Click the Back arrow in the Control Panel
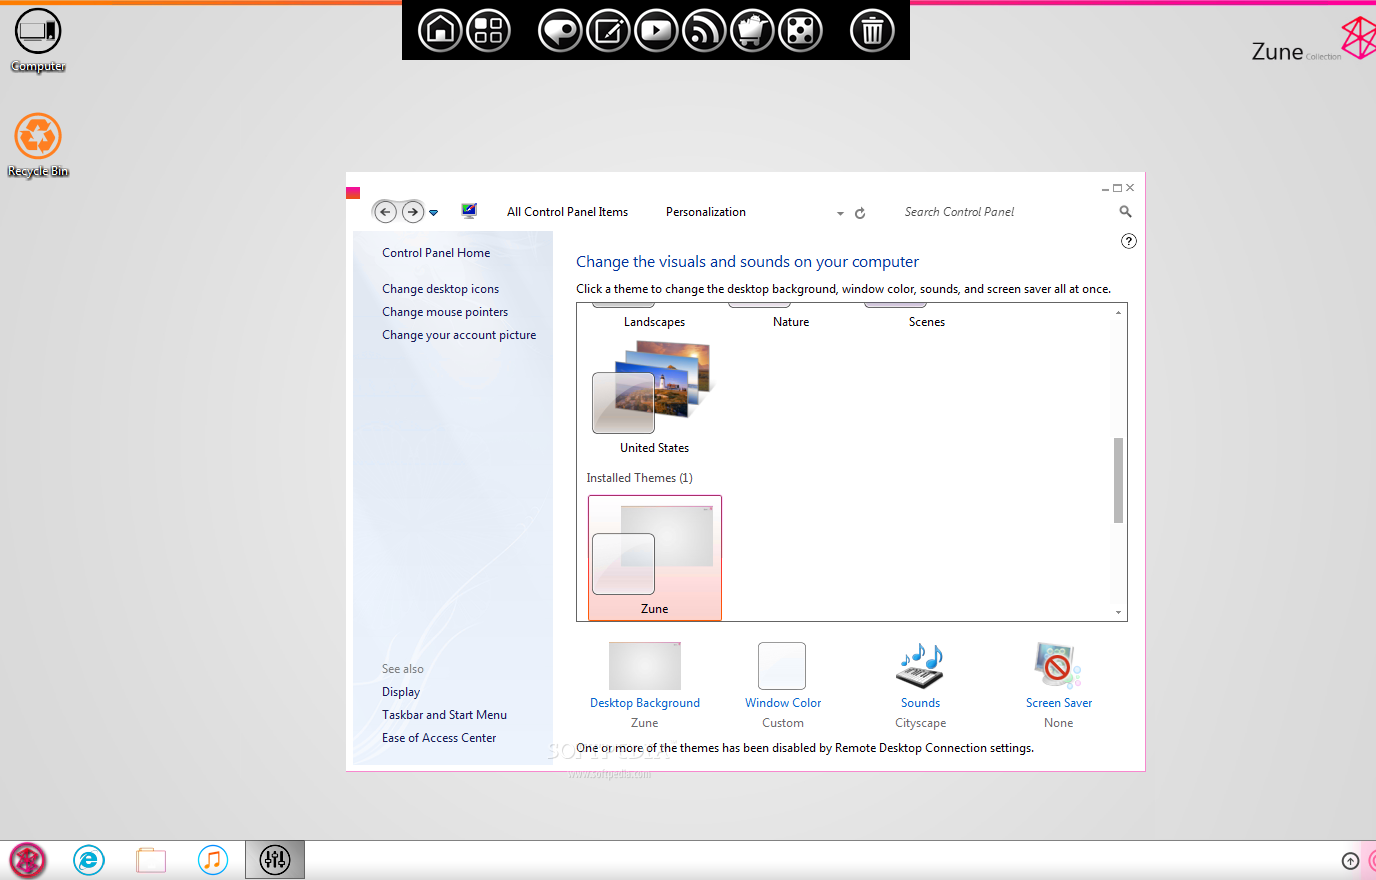This screenshot has height=880, width=1376. 385,212
